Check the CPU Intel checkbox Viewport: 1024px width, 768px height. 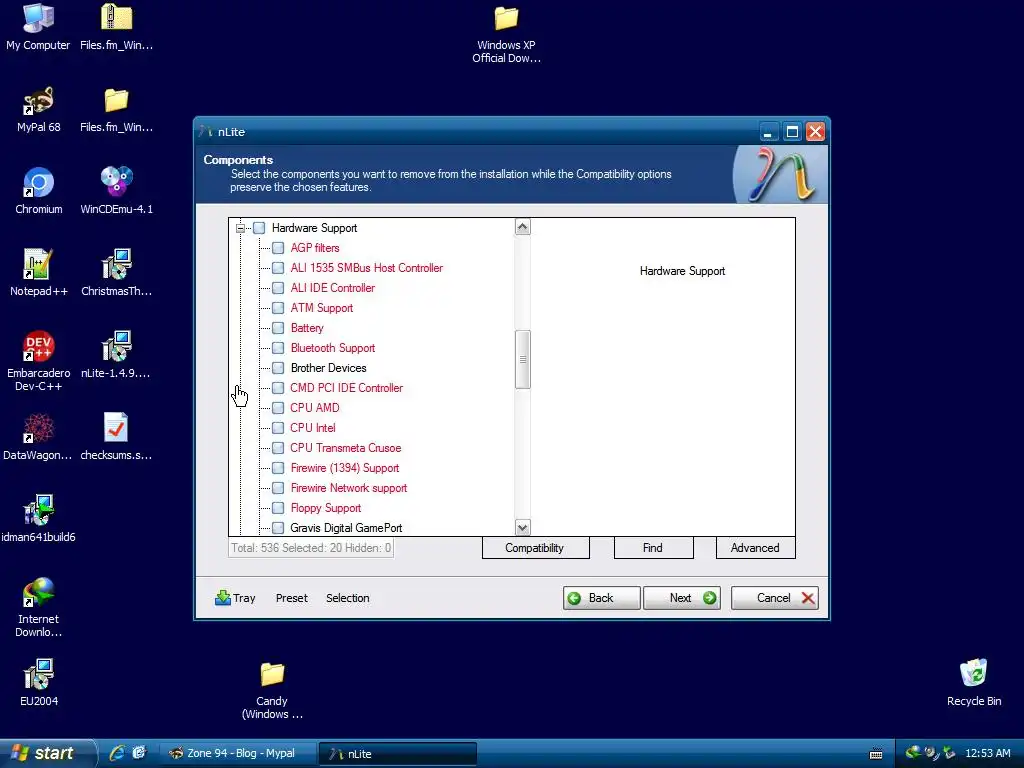tap(278, 428)
